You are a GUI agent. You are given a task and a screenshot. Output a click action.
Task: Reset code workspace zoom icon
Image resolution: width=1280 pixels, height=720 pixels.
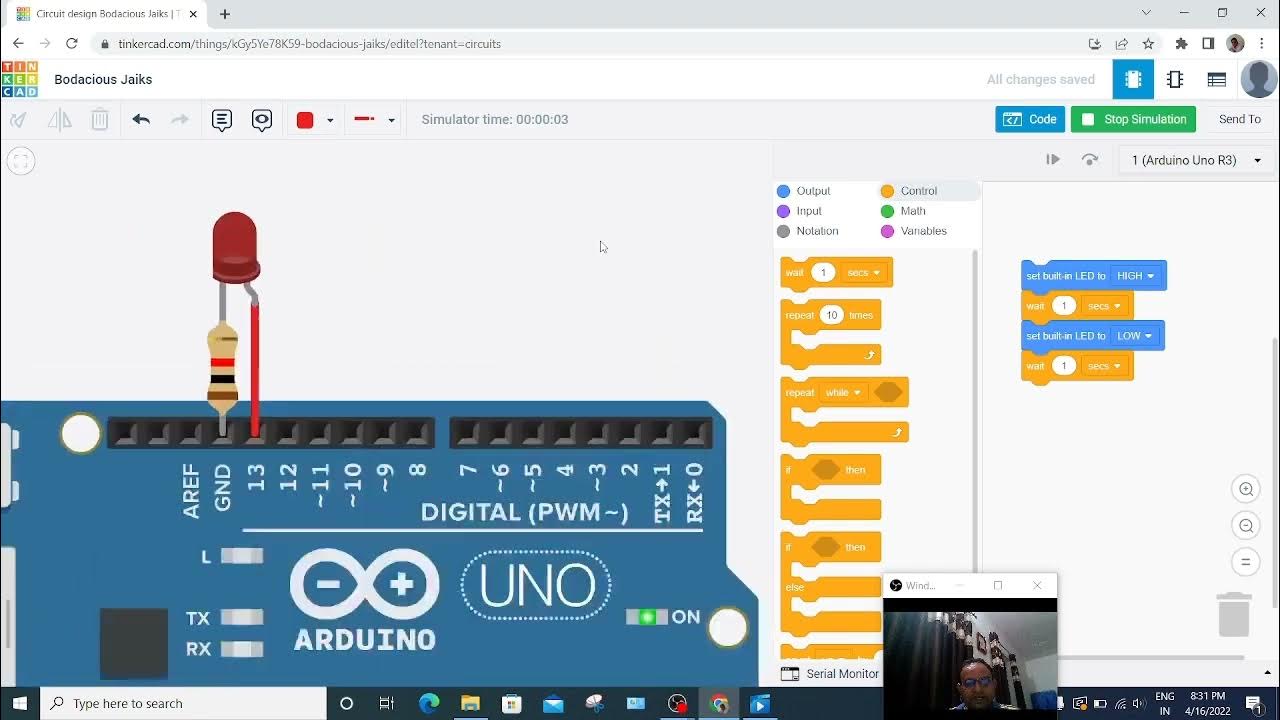[1246, 562]
